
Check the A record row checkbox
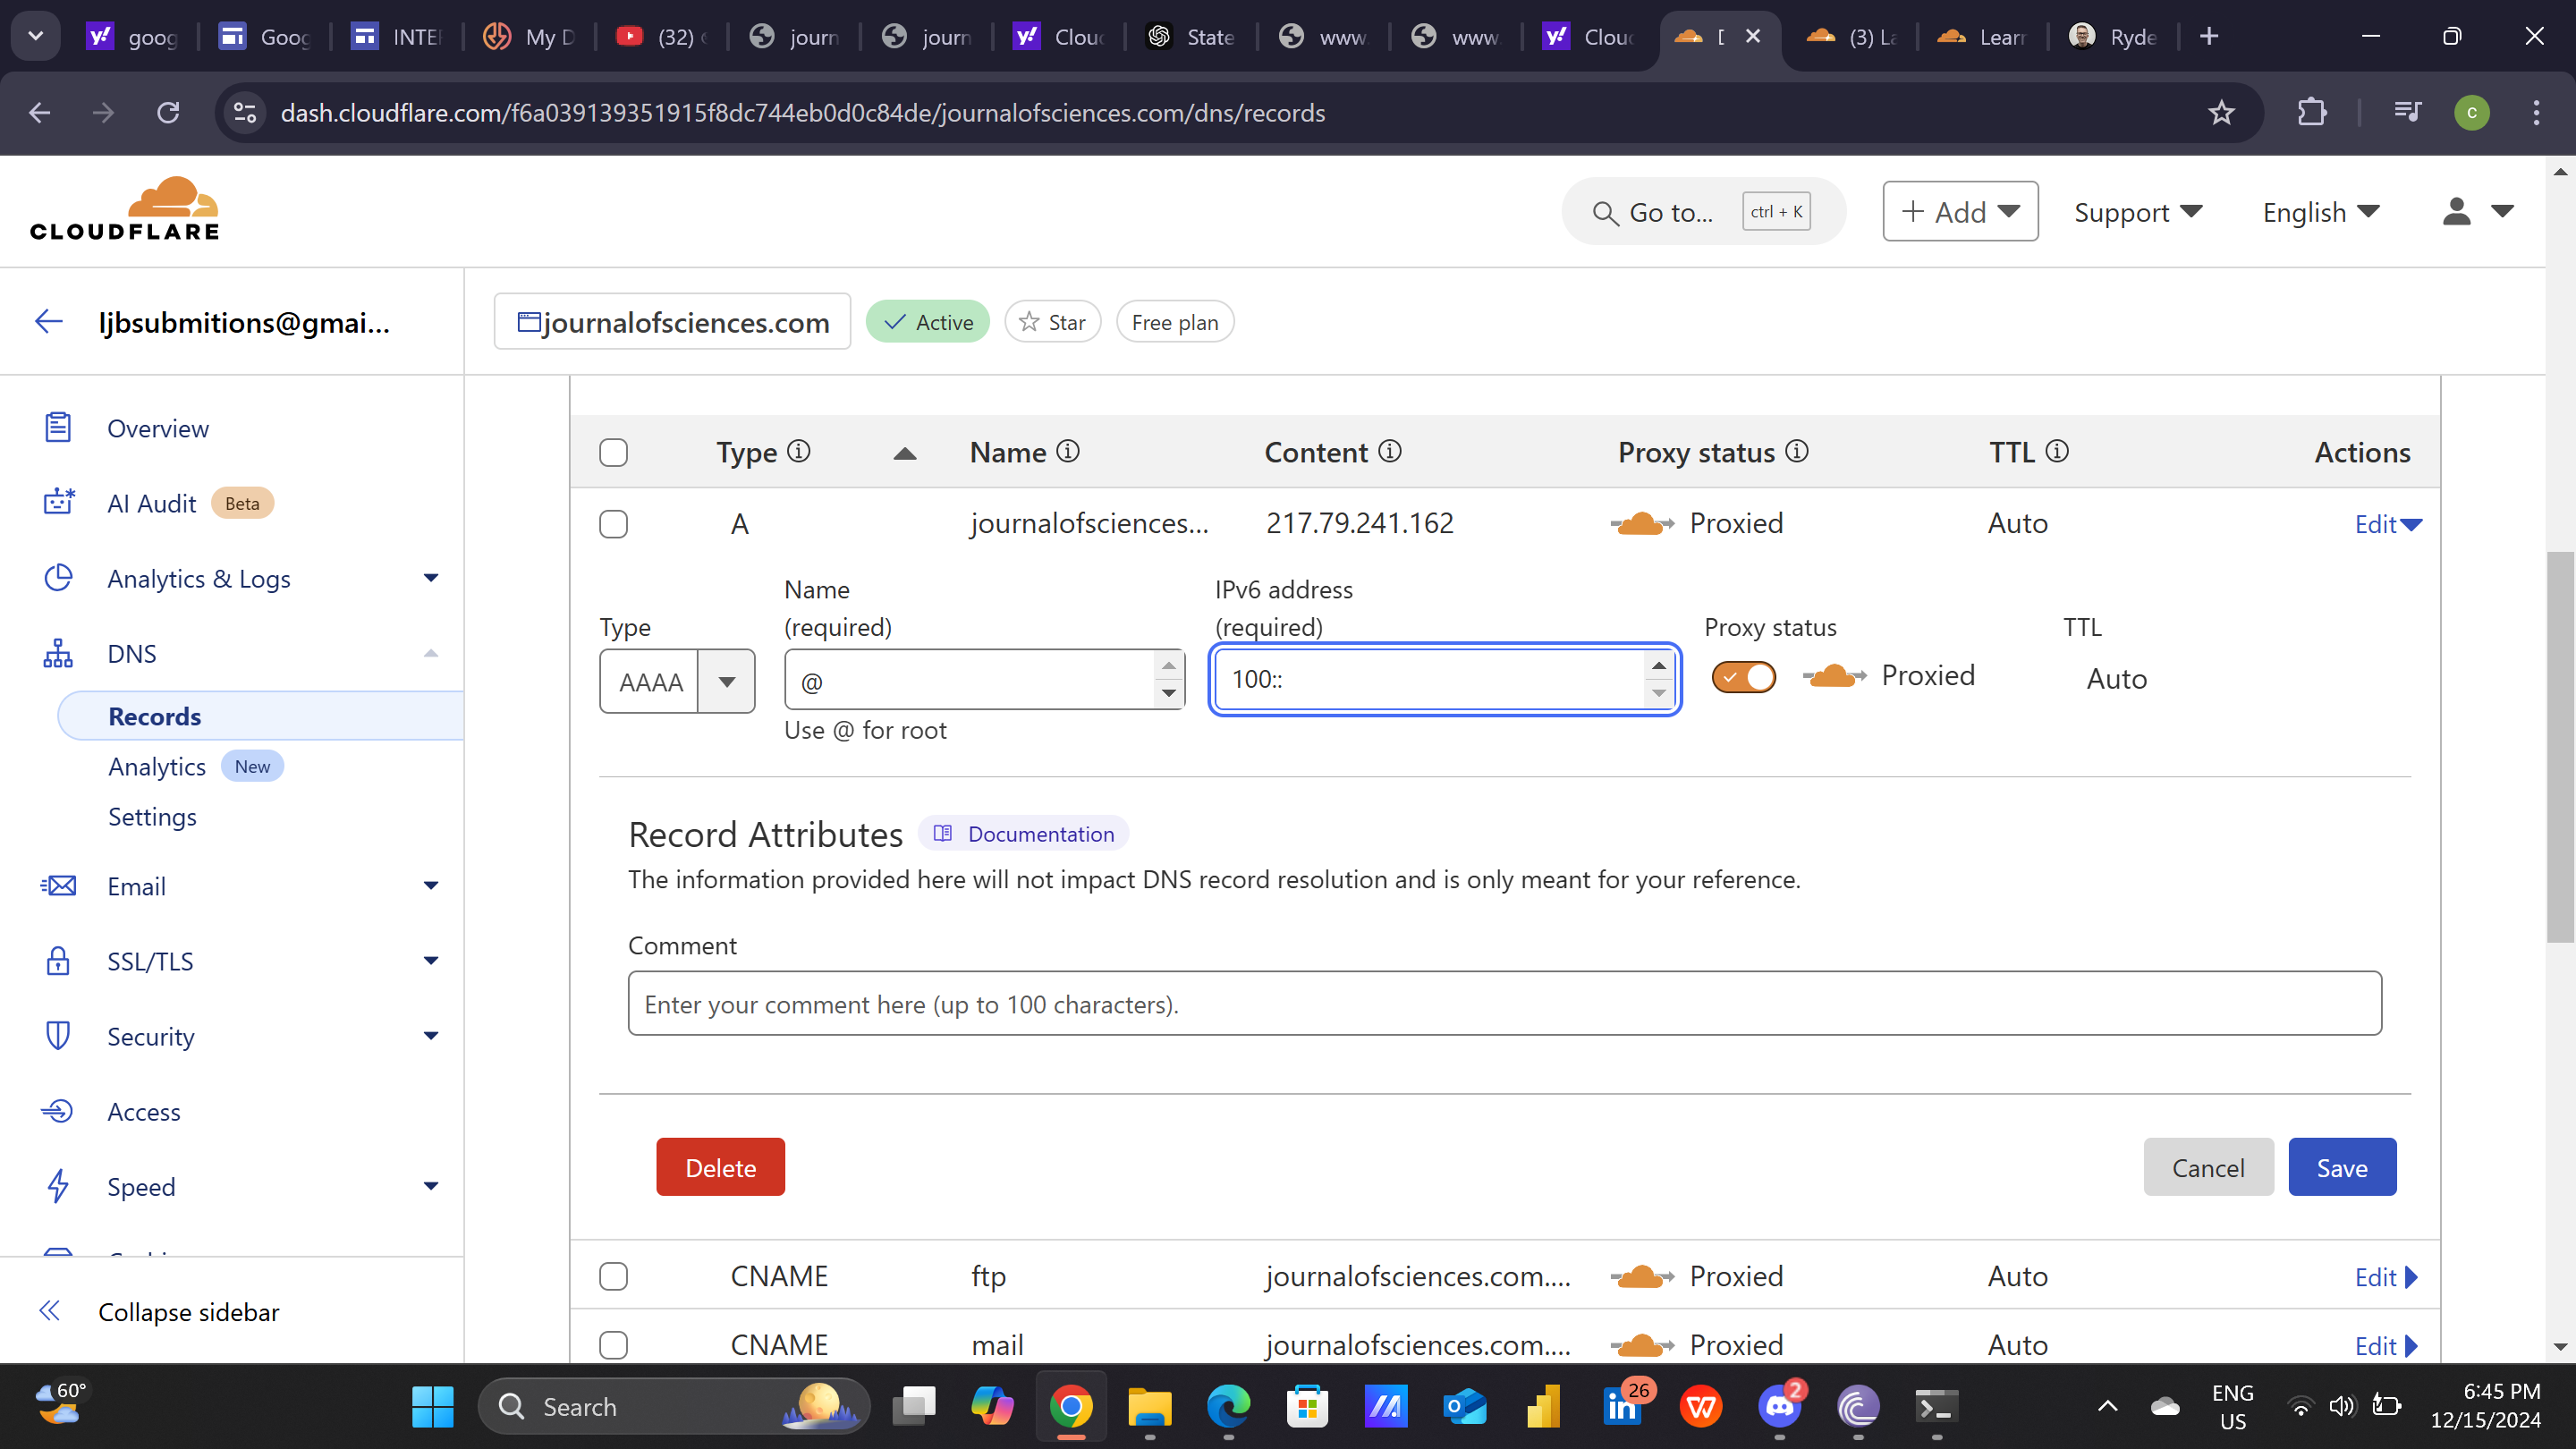[x=613, y=524]
